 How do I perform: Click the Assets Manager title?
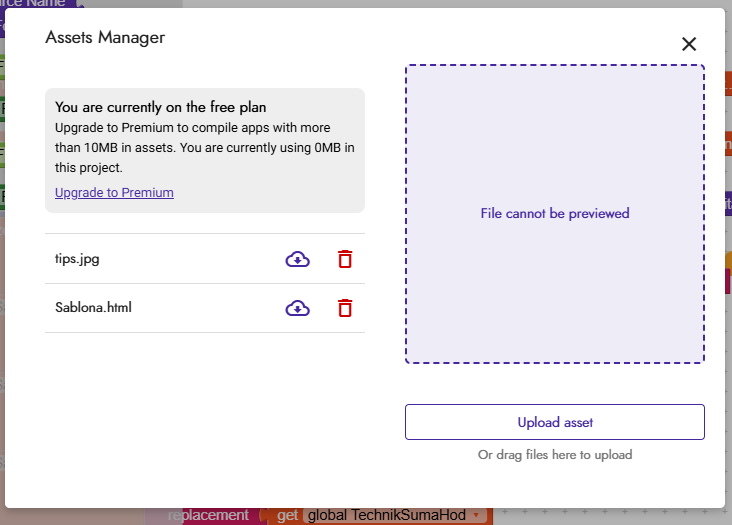coord(105,37)
